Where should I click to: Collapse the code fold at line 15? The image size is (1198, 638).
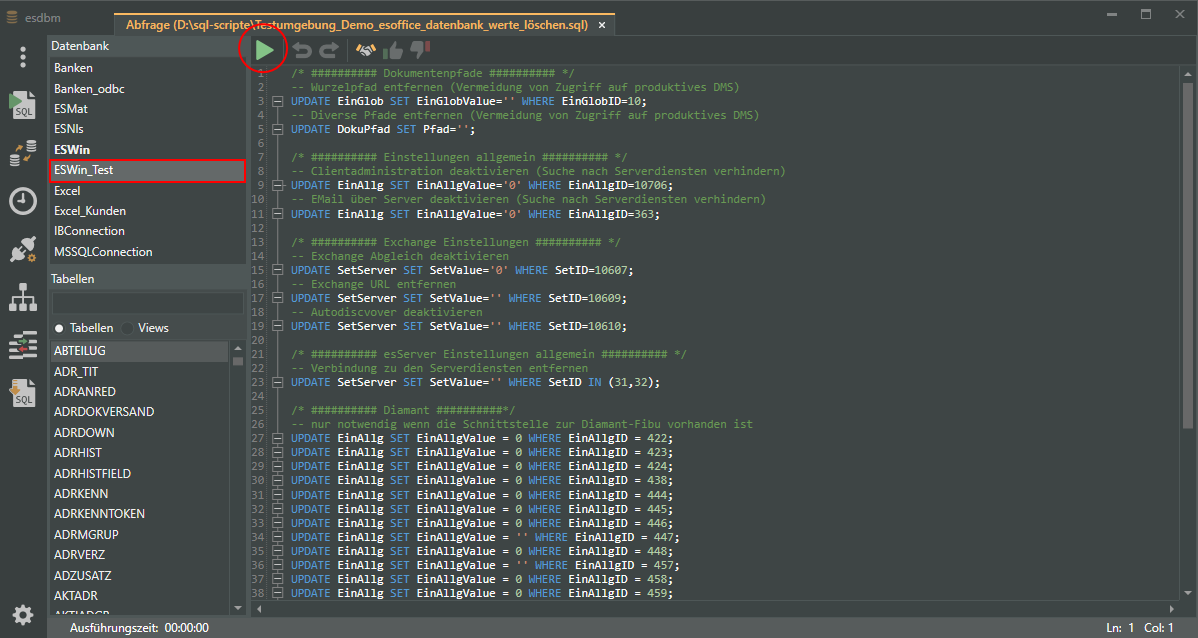(277, 270)
